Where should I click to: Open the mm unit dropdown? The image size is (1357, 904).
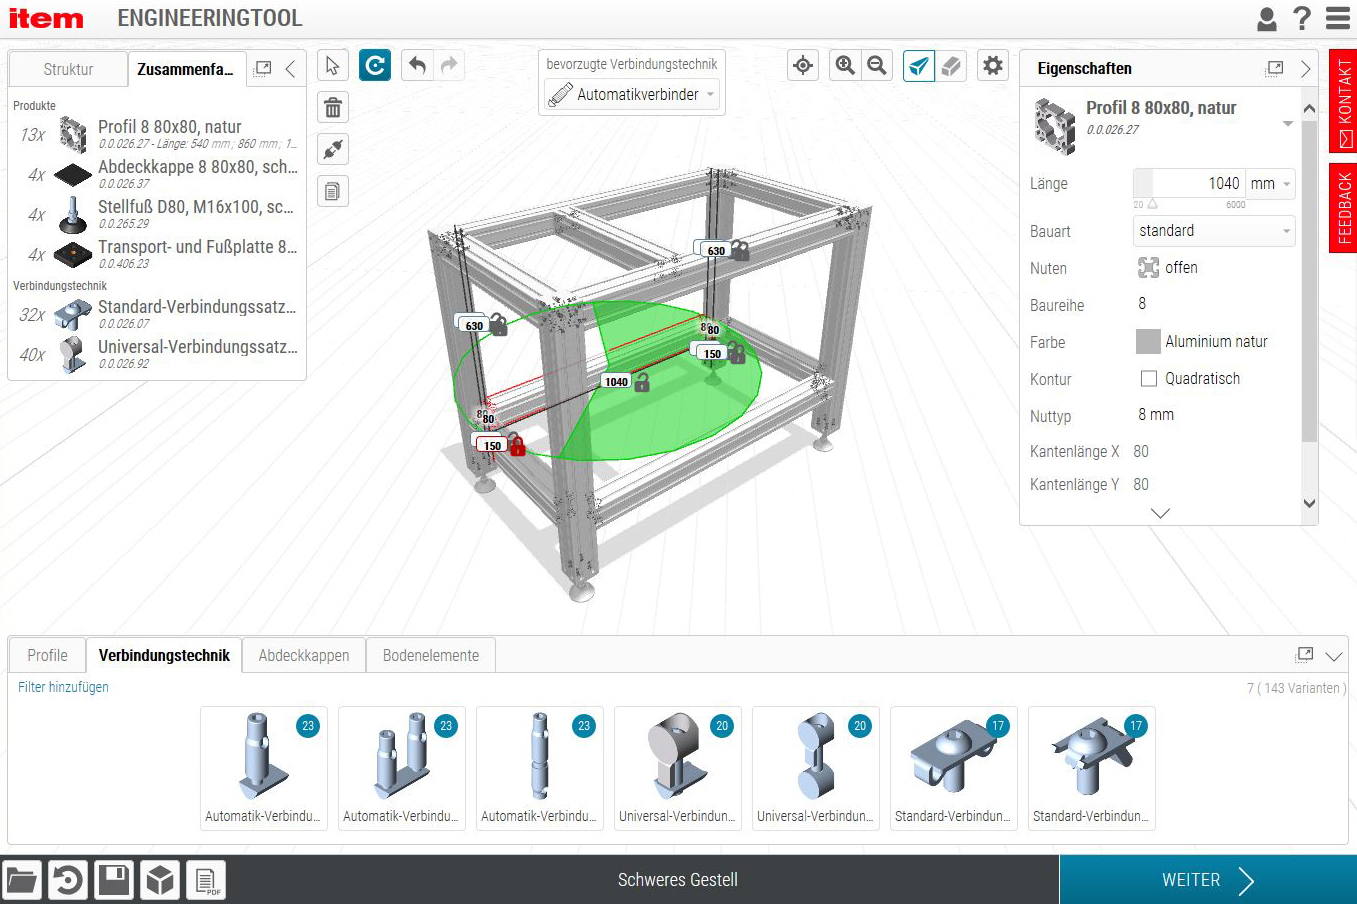click(1268, 183)
